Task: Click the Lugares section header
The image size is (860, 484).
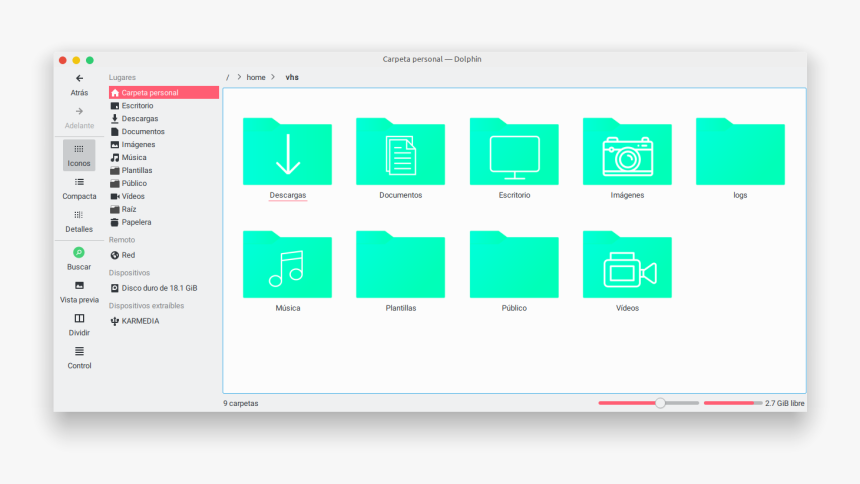Action: (x=122, y=77)
